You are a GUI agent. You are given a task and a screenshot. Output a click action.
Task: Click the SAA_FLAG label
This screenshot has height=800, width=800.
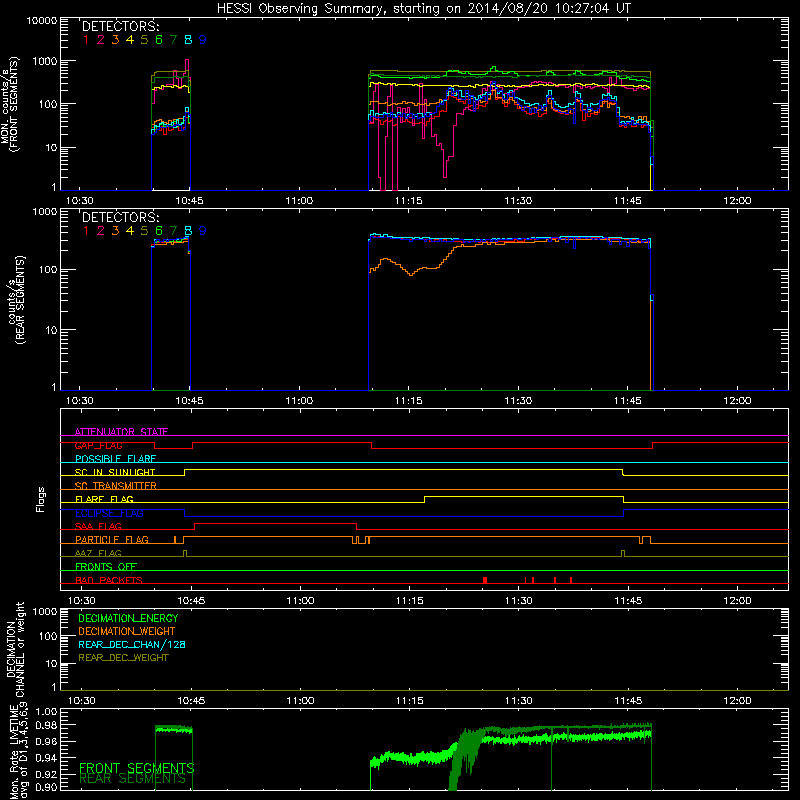click(98, 526)
